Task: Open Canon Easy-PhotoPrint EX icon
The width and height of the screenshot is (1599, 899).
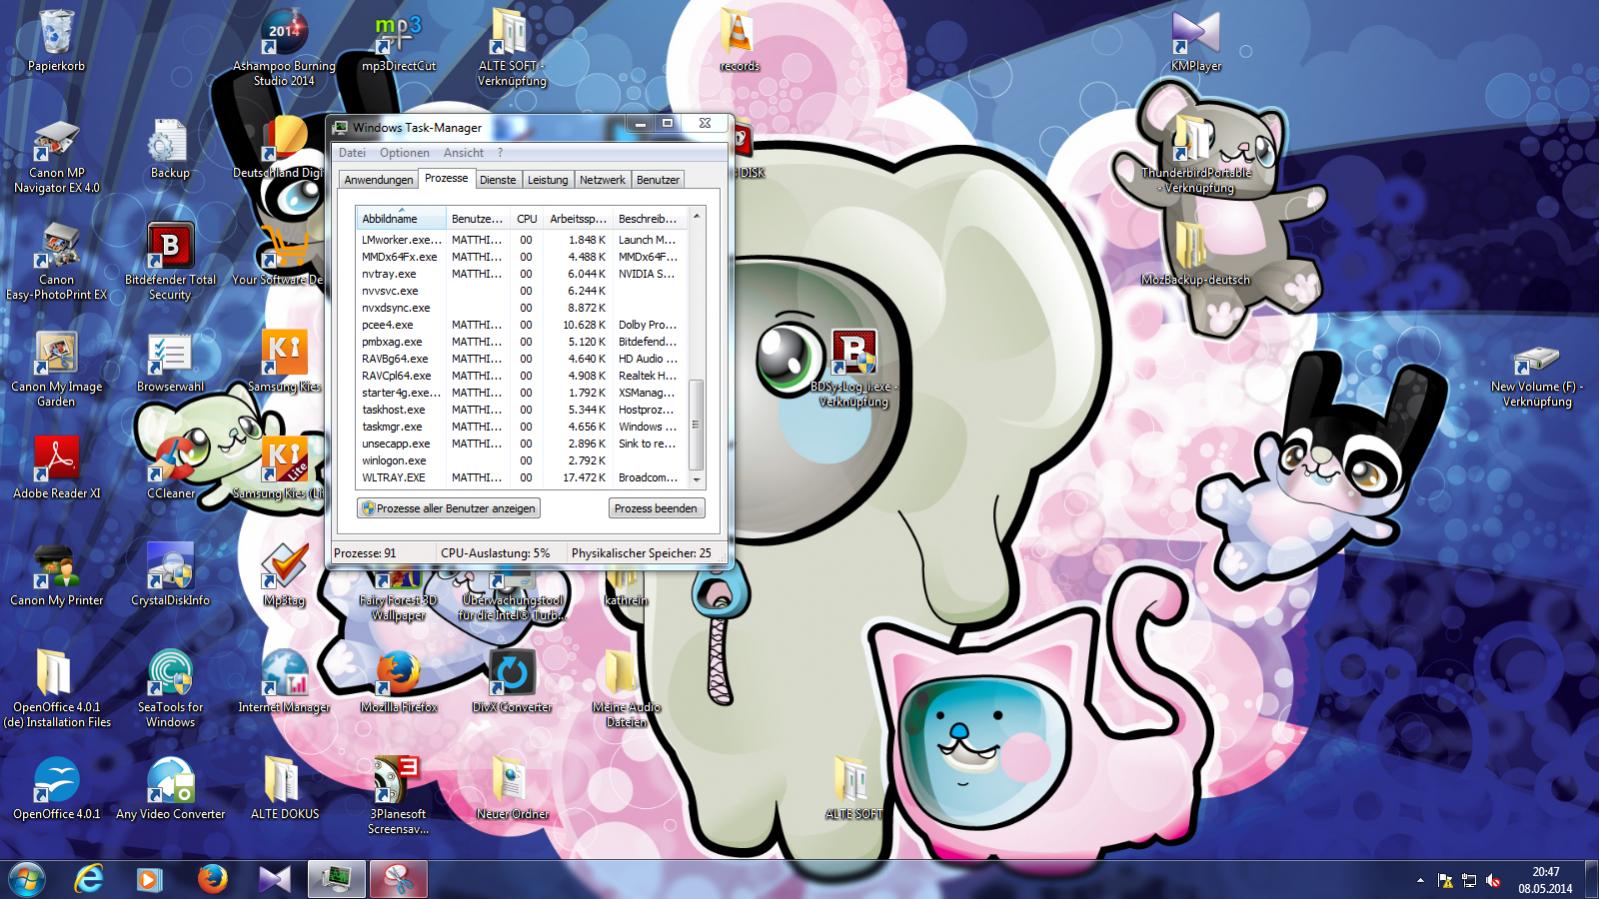Action: tap(57, 262)
